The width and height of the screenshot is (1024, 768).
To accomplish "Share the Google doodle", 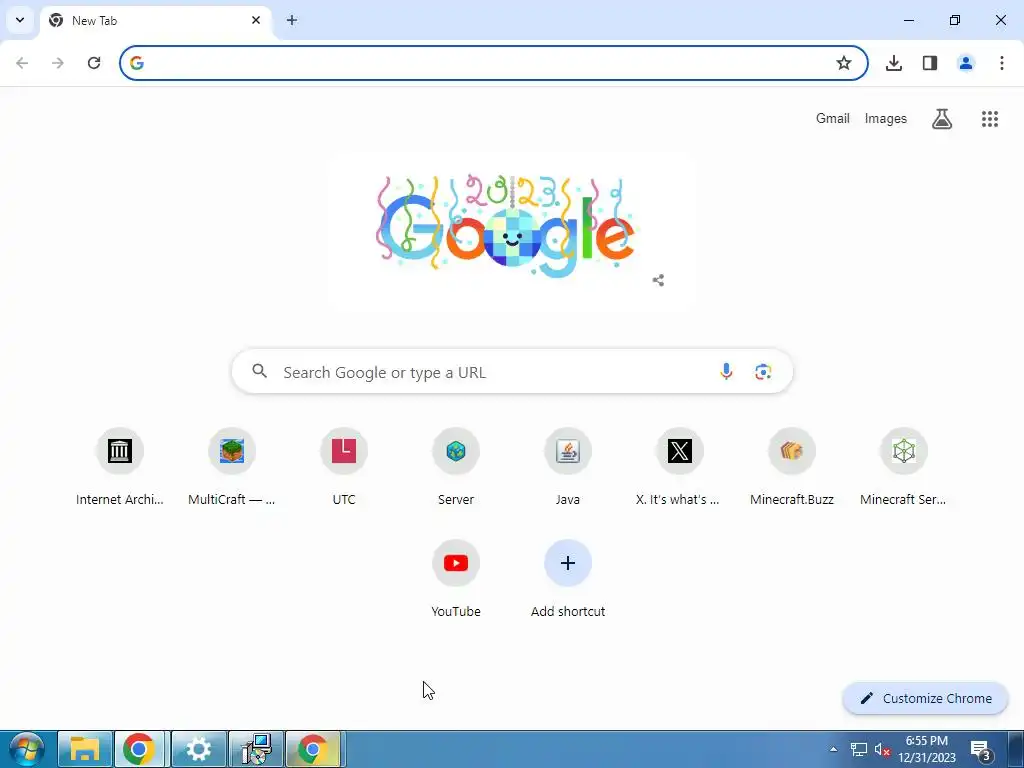I will (658, 280).
